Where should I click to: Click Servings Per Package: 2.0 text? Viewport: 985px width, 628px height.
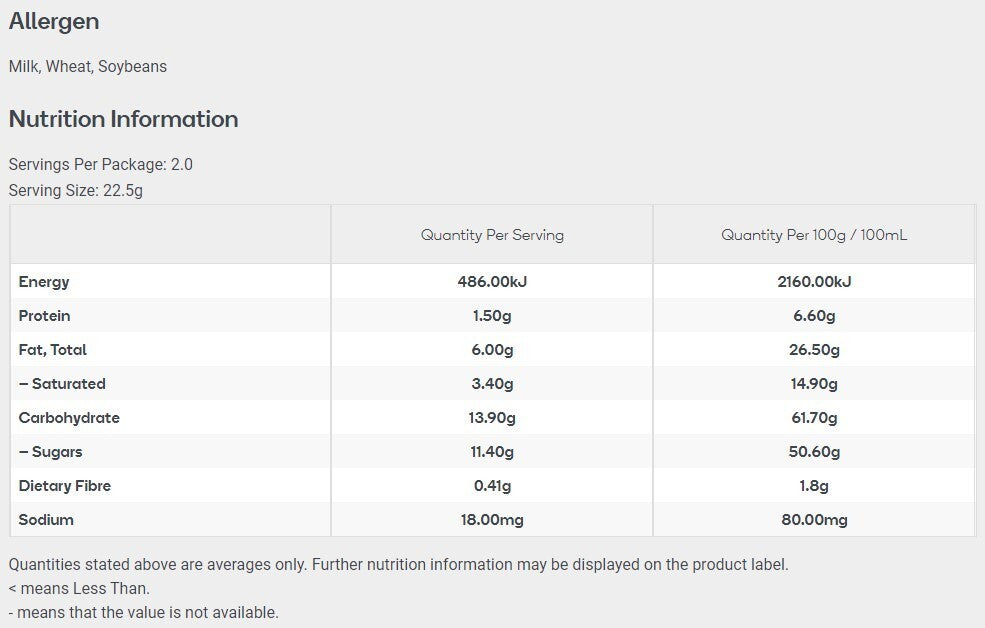point(101,165)
